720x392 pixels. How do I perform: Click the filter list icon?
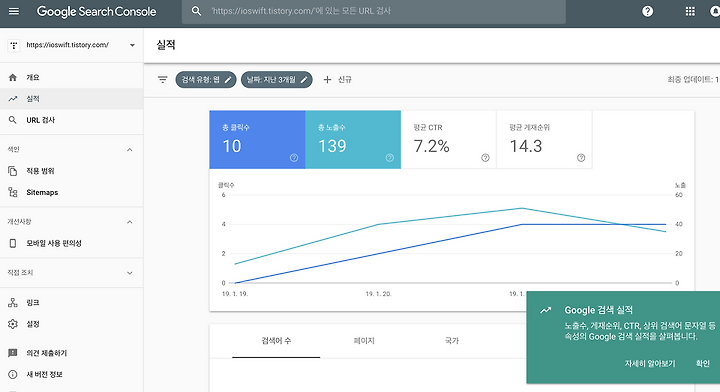click(x=163, y=79)
